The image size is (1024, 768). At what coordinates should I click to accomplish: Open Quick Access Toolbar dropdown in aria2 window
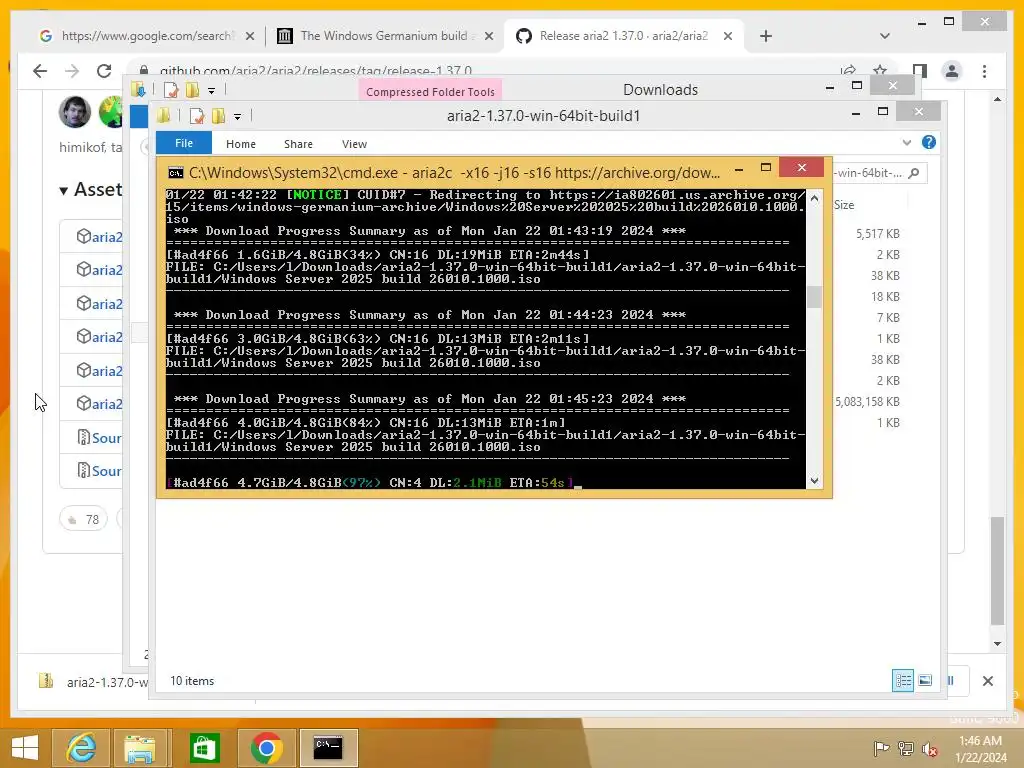point(237,117)
